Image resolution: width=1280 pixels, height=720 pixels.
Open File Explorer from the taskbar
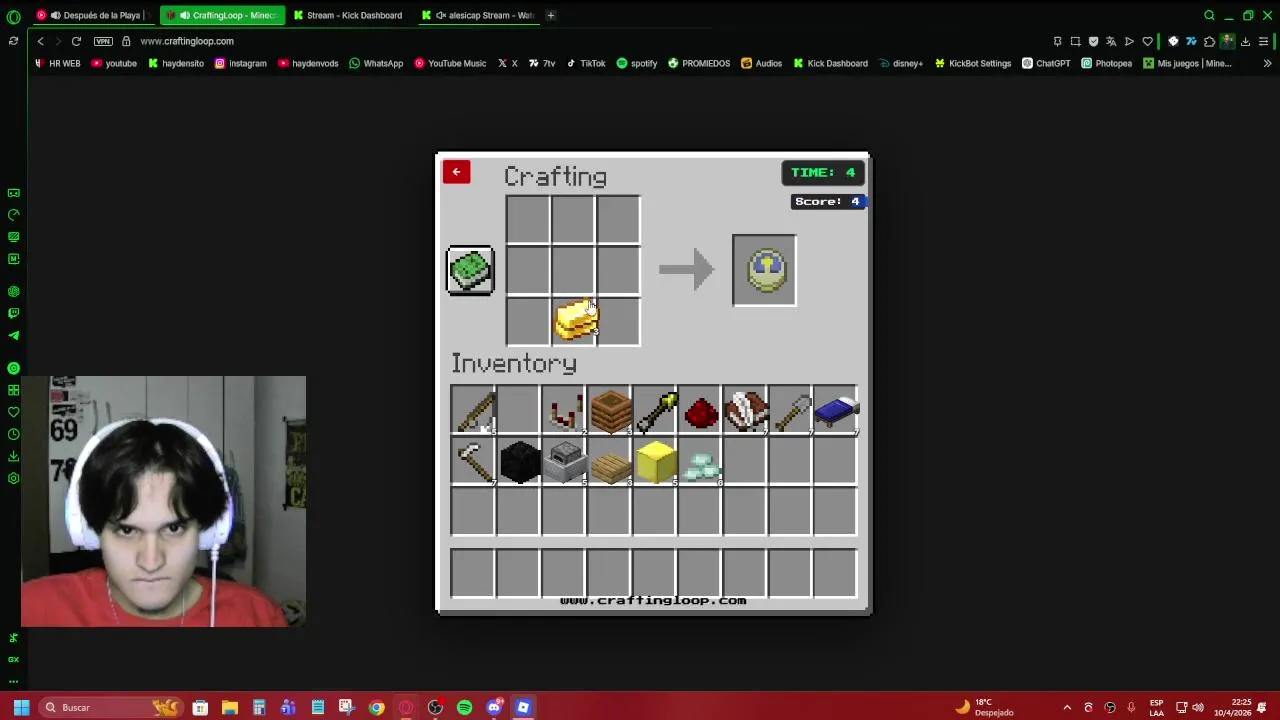click(229, 707)
